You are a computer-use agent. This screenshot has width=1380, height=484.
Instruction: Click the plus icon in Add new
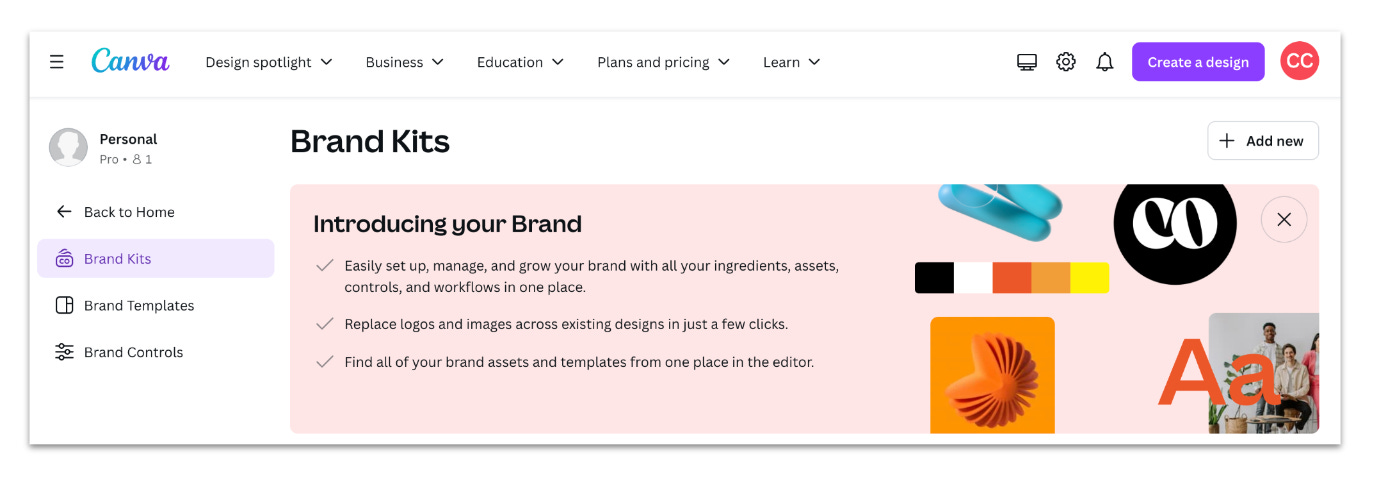[x=1227, y=141]
